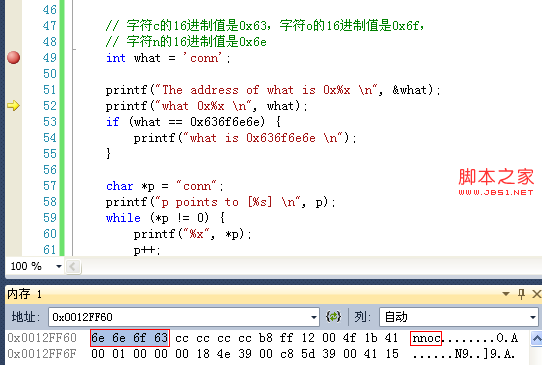Image resolution: width=542 pixels, height=365 pixels.
Task: Click the horizontal scroll left arrow in editor
Action: [x=73, y=266]
